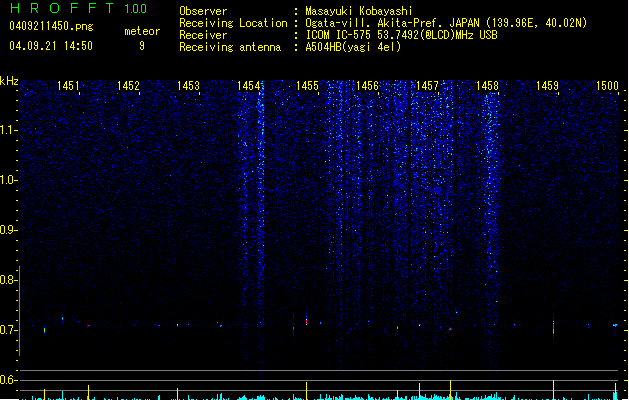Click the "meteor" count label
Image resolution: width=629 pixels, height=400 pixels.
[x=142, y=31]
